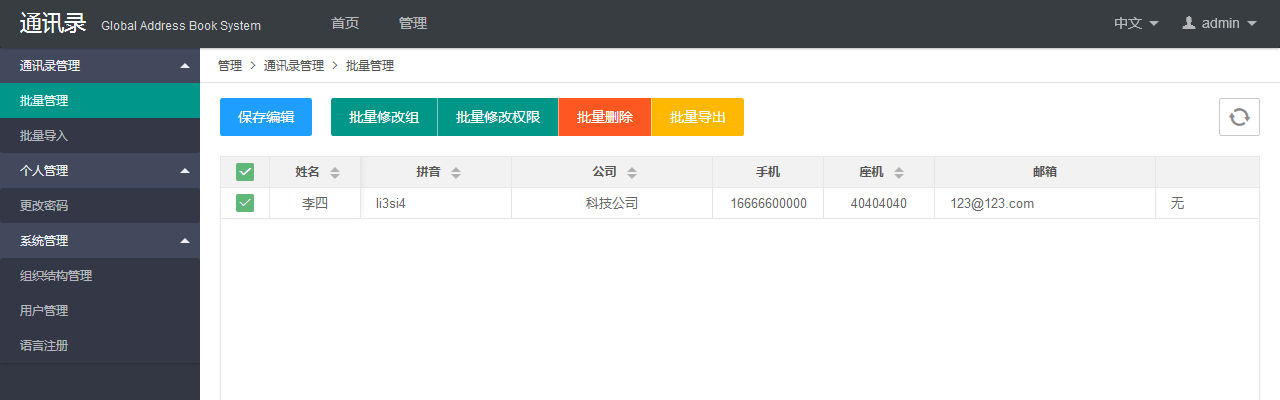
Task: Go to 首页 in top navigation
Action: click(x=345, y=23)
